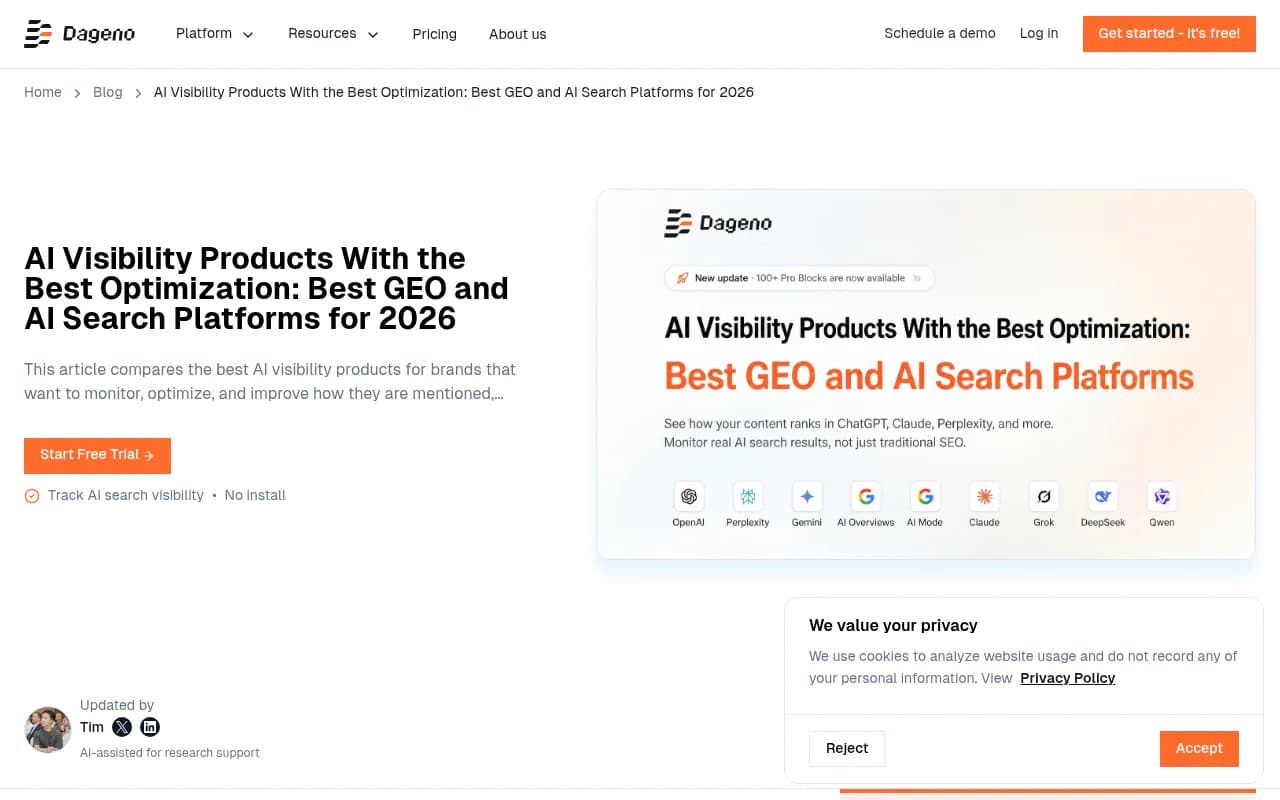Viewport: 1280px width, 800px height.
Task: Click the AI Mode Google icon
Action: pyautogui.click(x=925, y=496)
